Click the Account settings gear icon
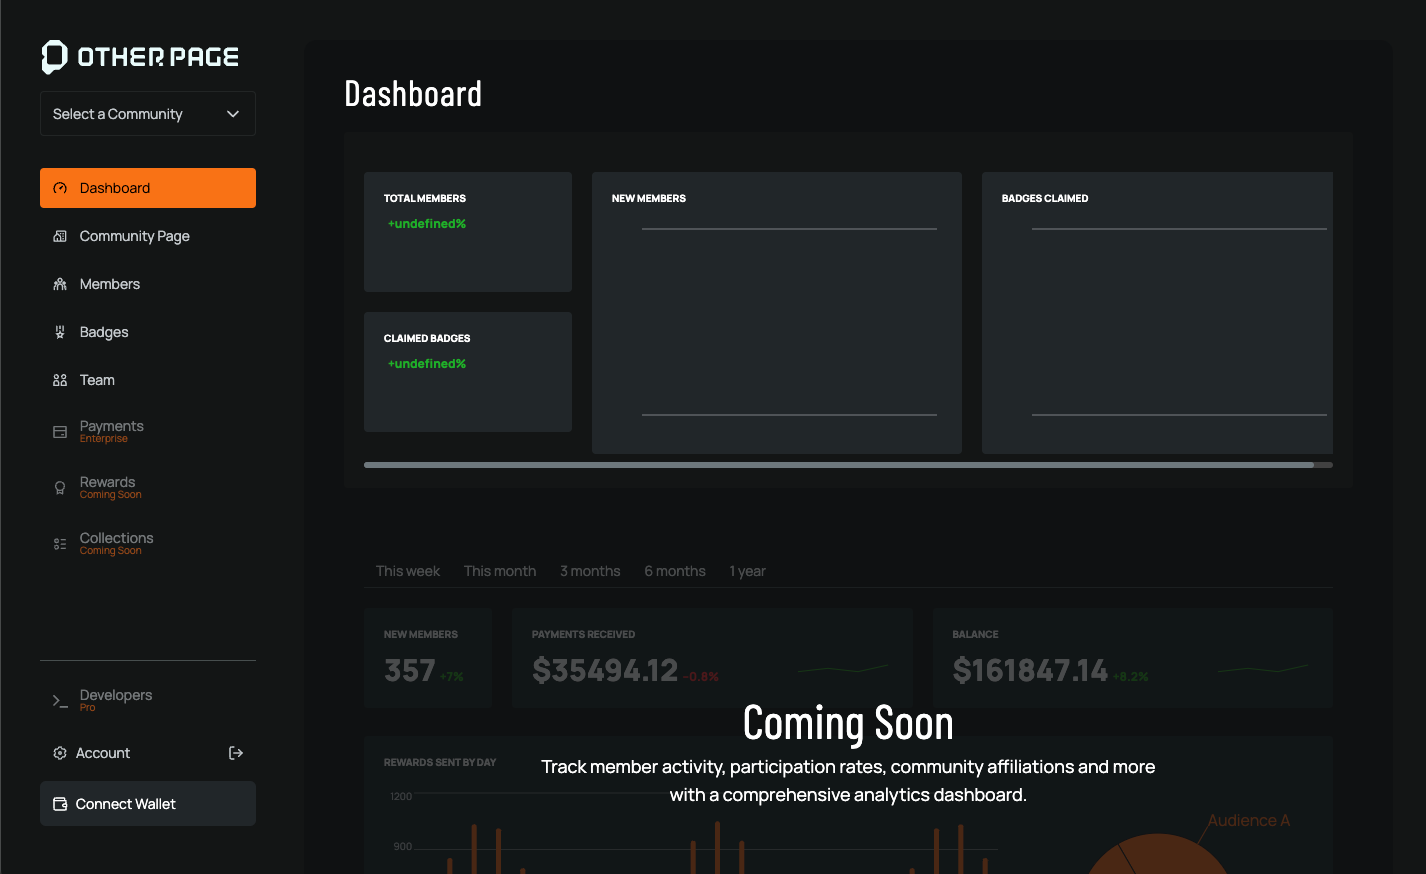Viewport: 1426px width, 874px height. coord(60,753)
